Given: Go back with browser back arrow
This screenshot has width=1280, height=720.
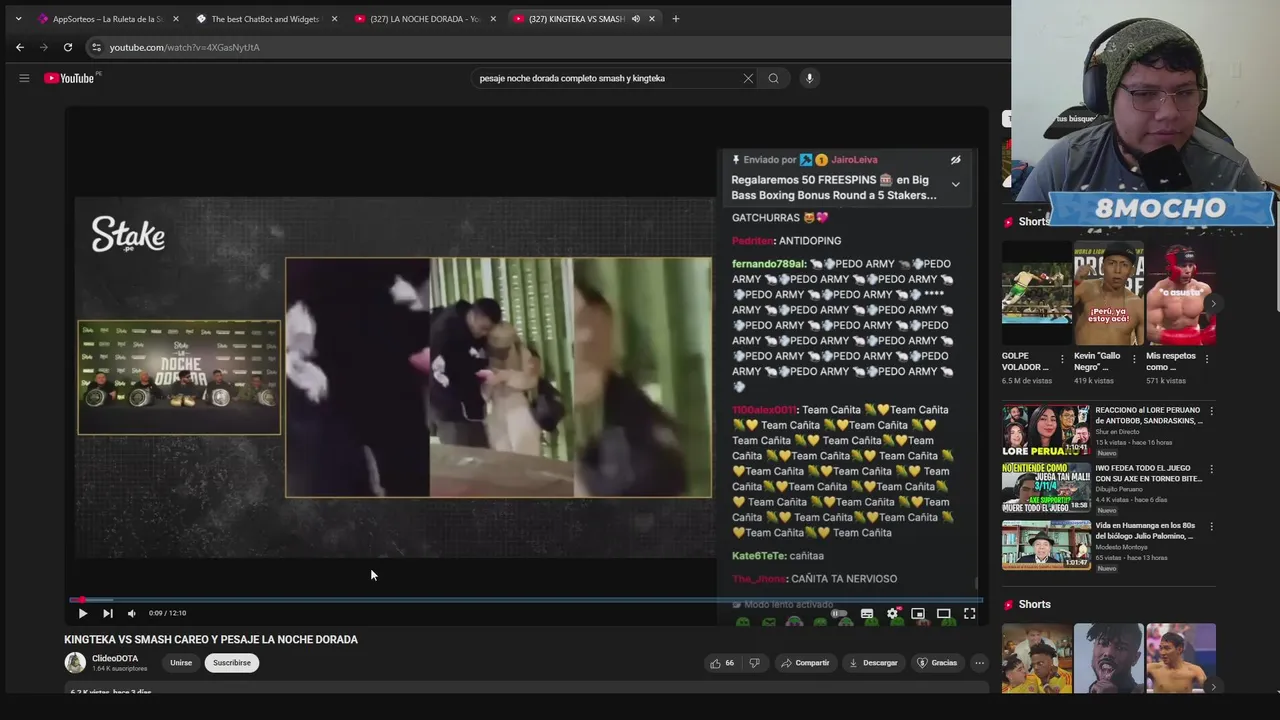Looking at the screenshot, I should 19,47.
